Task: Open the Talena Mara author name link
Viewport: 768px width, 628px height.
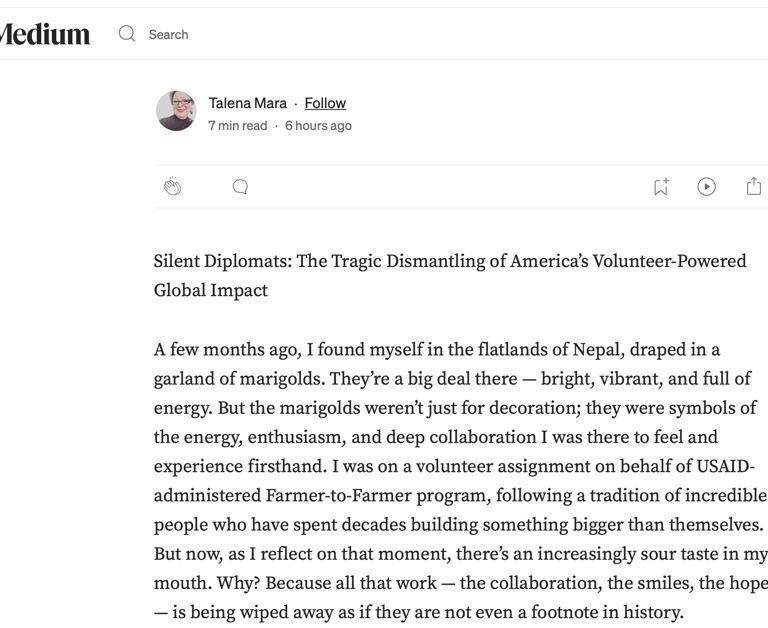Action: pos(247,103)
